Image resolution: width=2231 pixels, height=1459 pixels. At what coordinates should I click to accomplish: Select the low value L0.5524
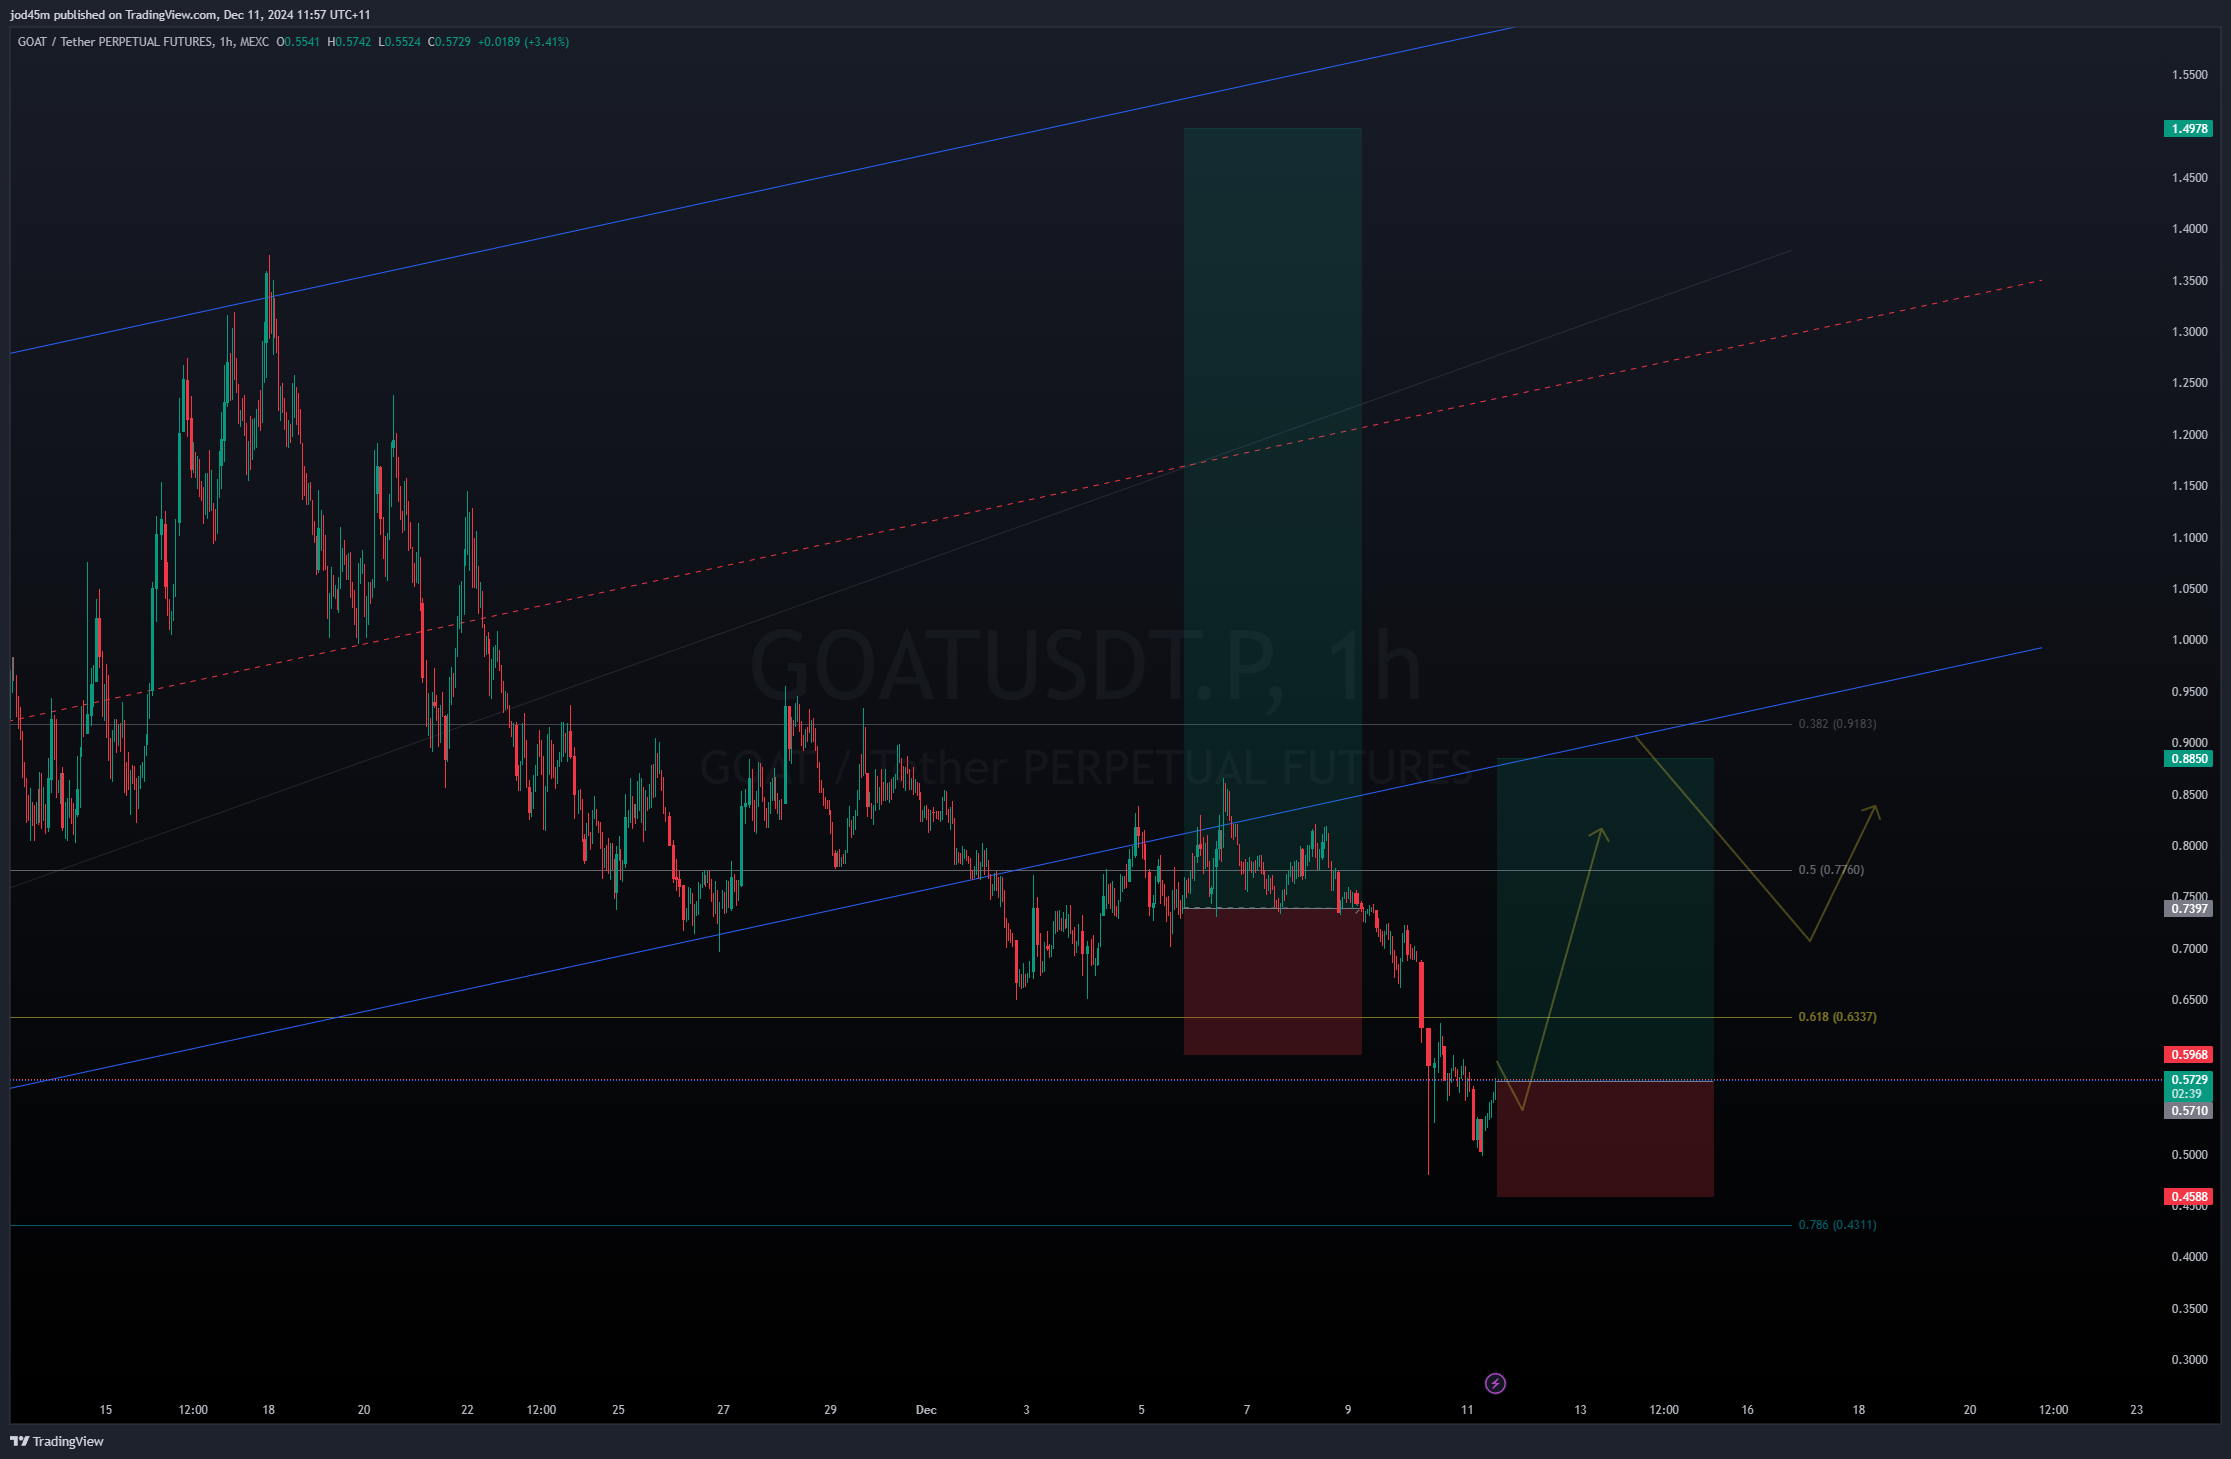point(399,42)
